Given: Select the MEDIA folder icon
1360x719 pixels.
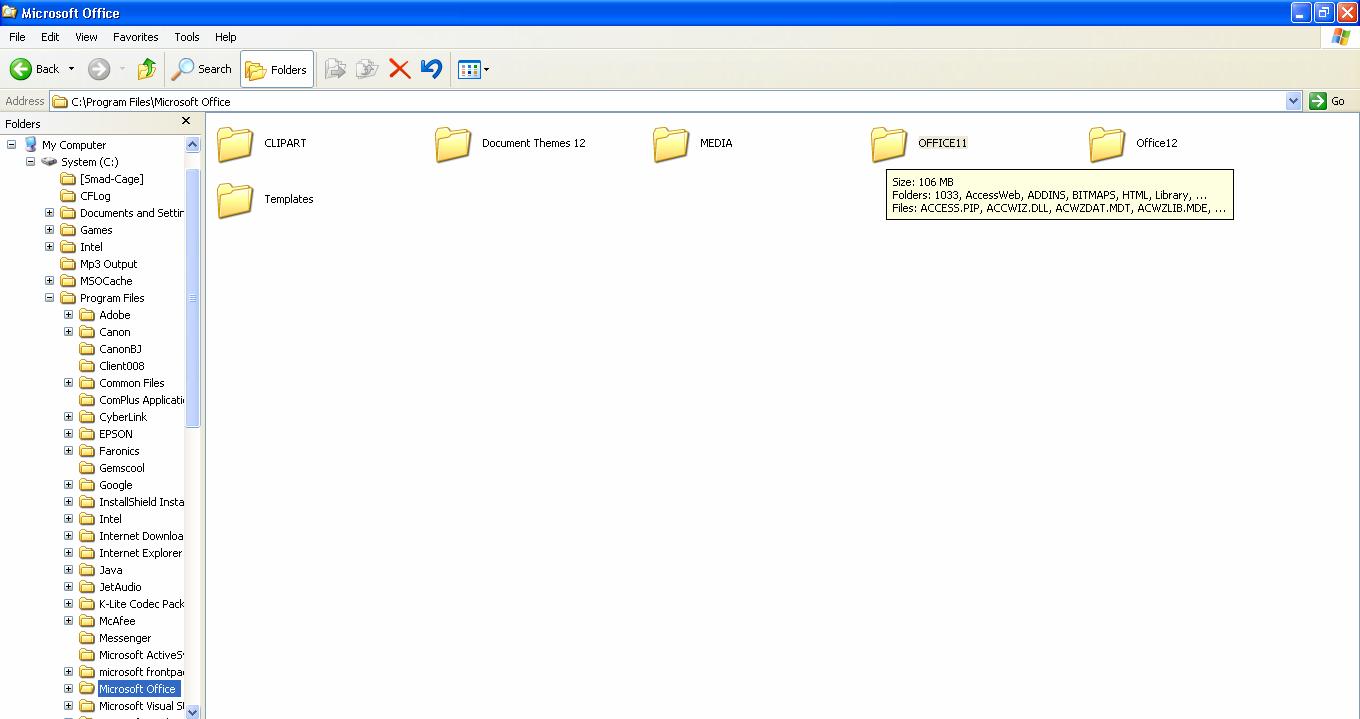Looking at the screenshot, I should coord(671,144).
